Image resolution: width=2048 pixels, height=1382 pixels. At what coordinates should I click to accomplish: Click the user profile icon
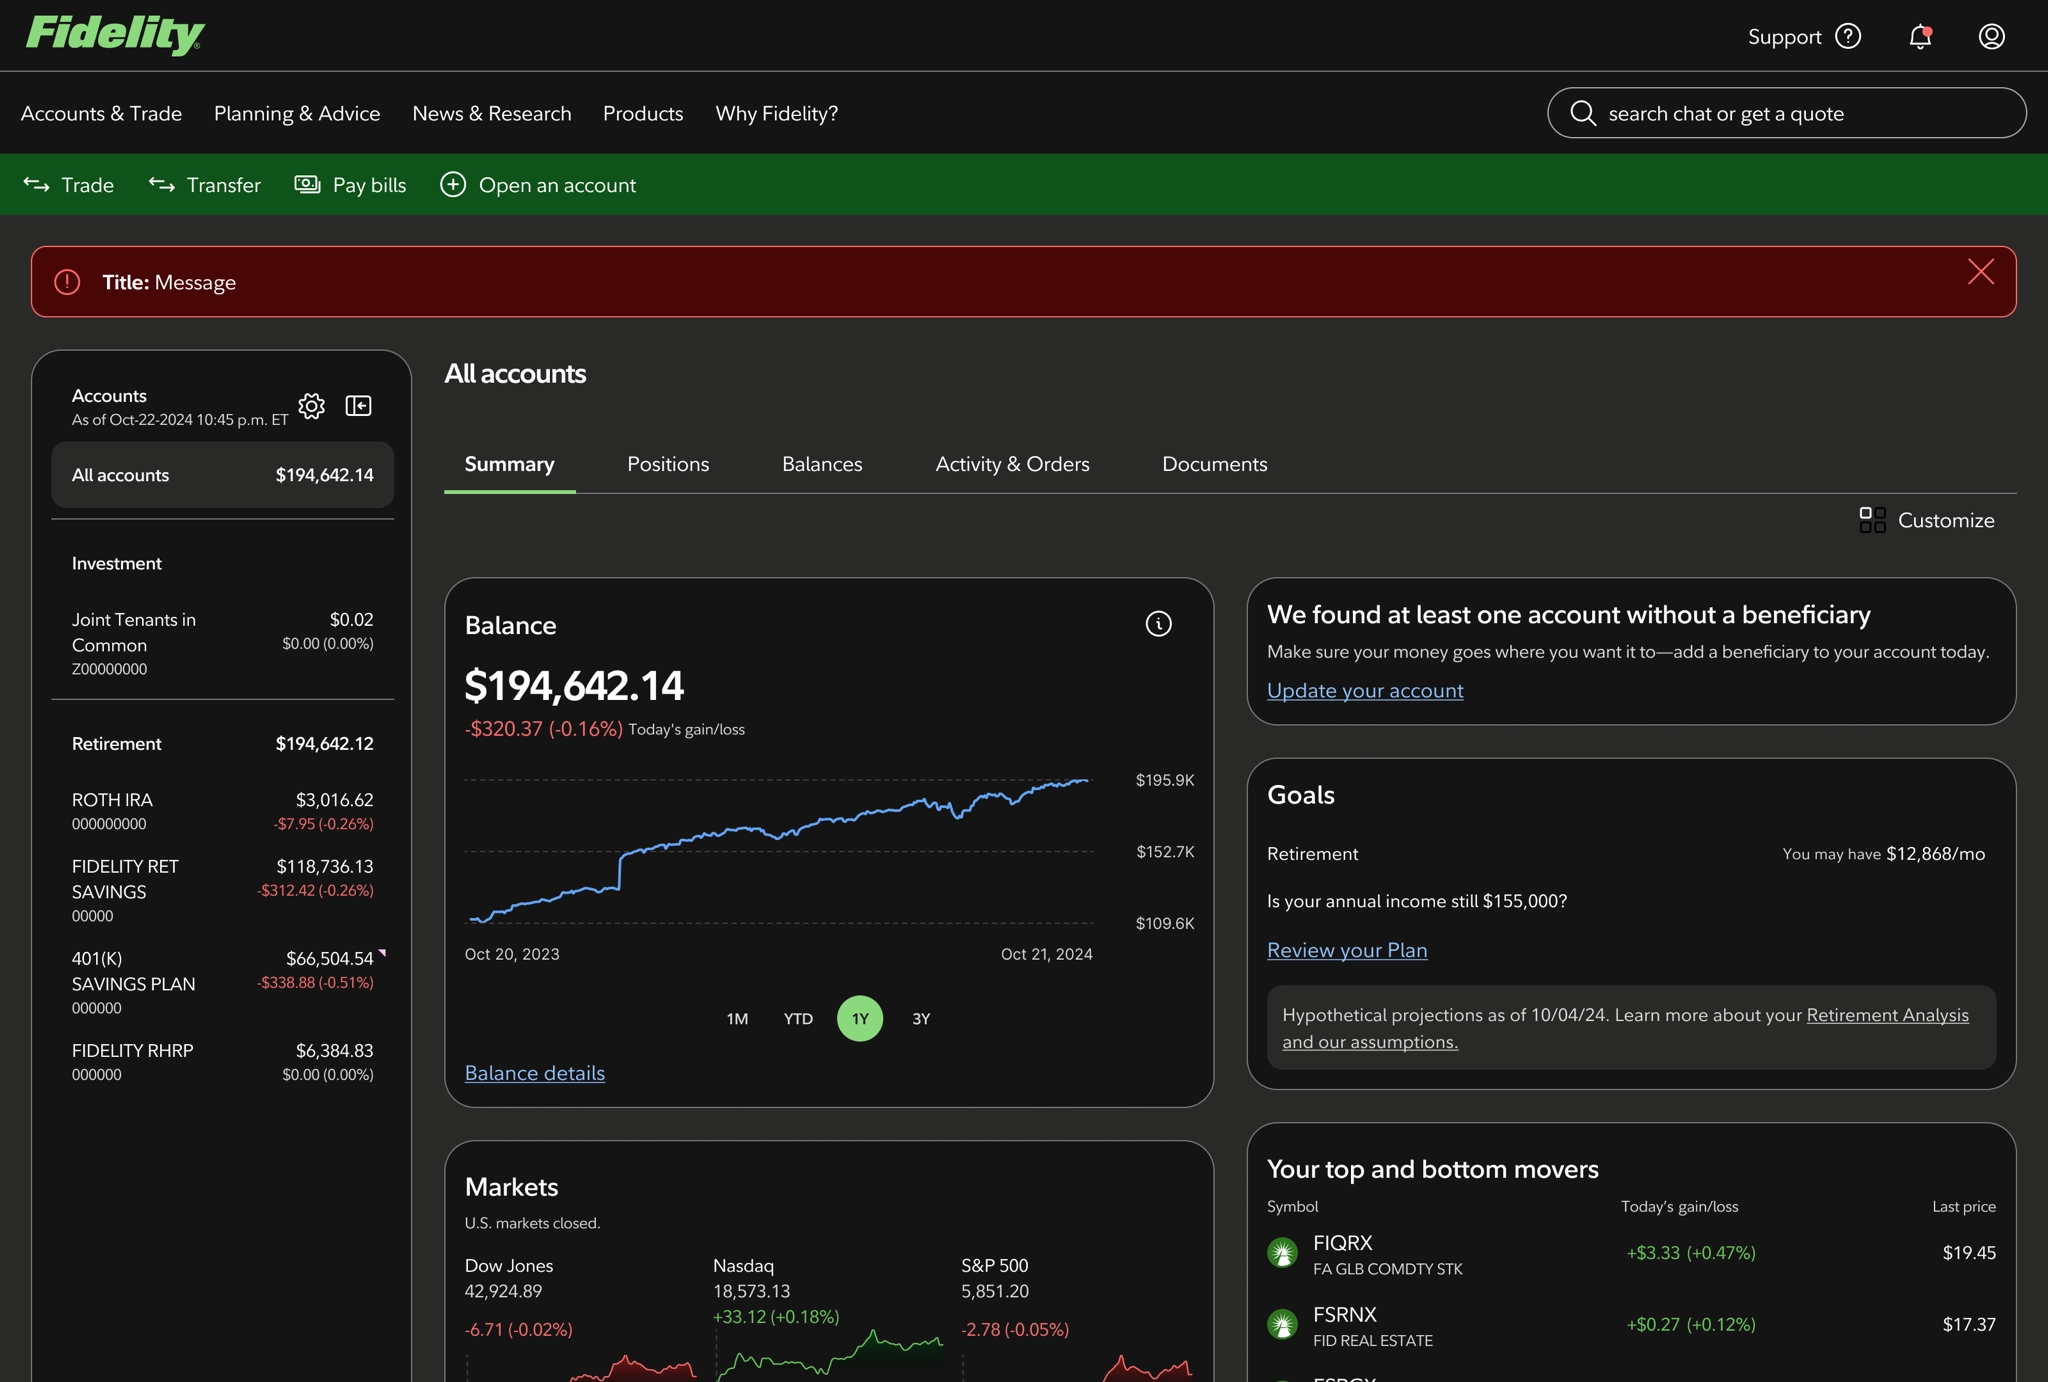coord(1991,37)
